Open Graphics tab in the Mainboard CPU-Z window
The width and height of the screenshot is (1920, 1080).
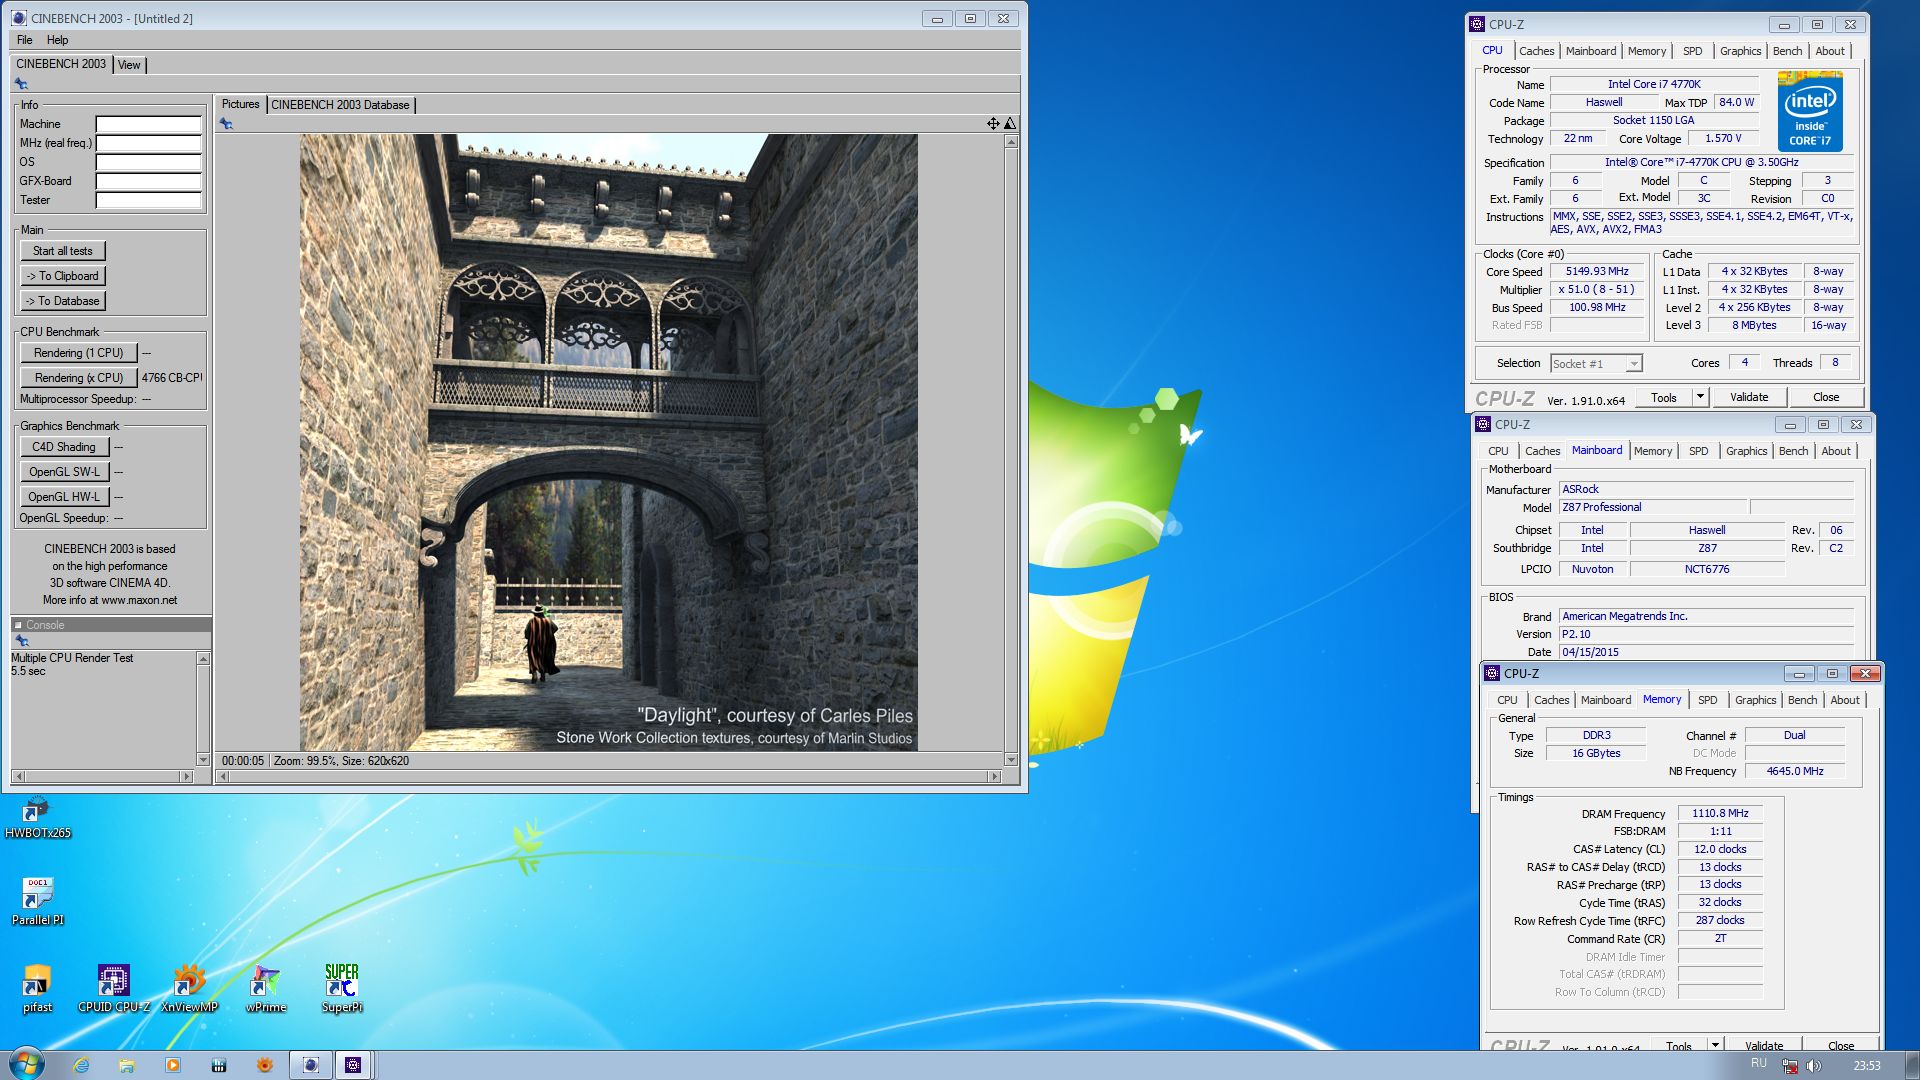[1746, 451]
